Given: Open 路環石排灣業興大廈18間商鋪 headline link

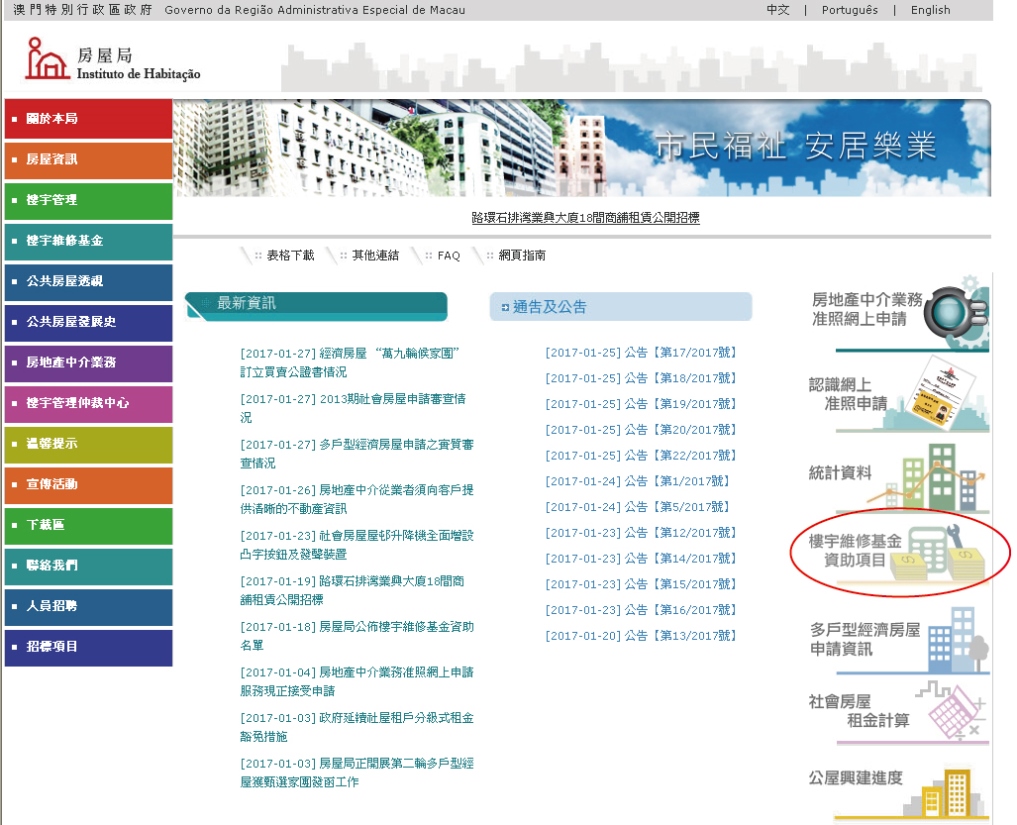Looking at the screenshot, I should click(585, 218).
